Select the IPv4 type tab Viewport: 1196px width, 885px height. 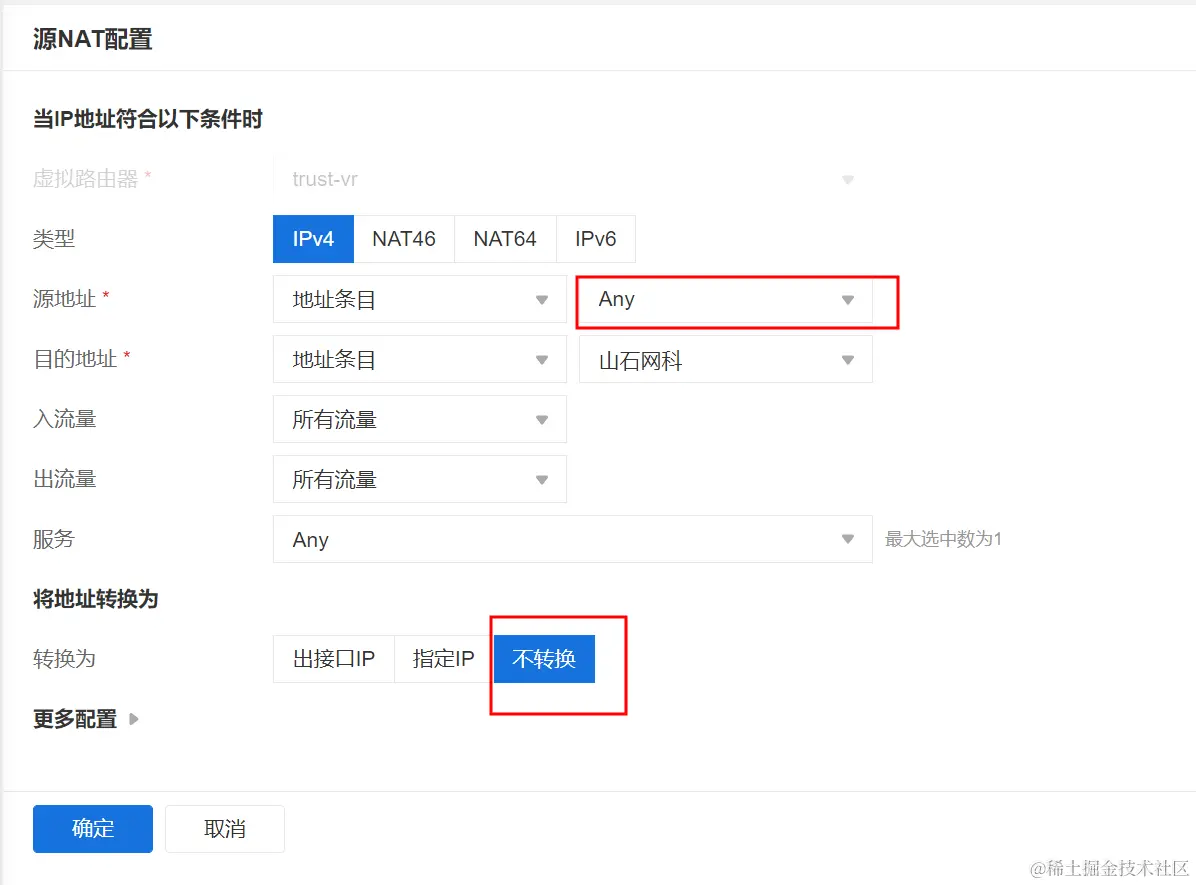pyautogui.click(x=313, y=239)
